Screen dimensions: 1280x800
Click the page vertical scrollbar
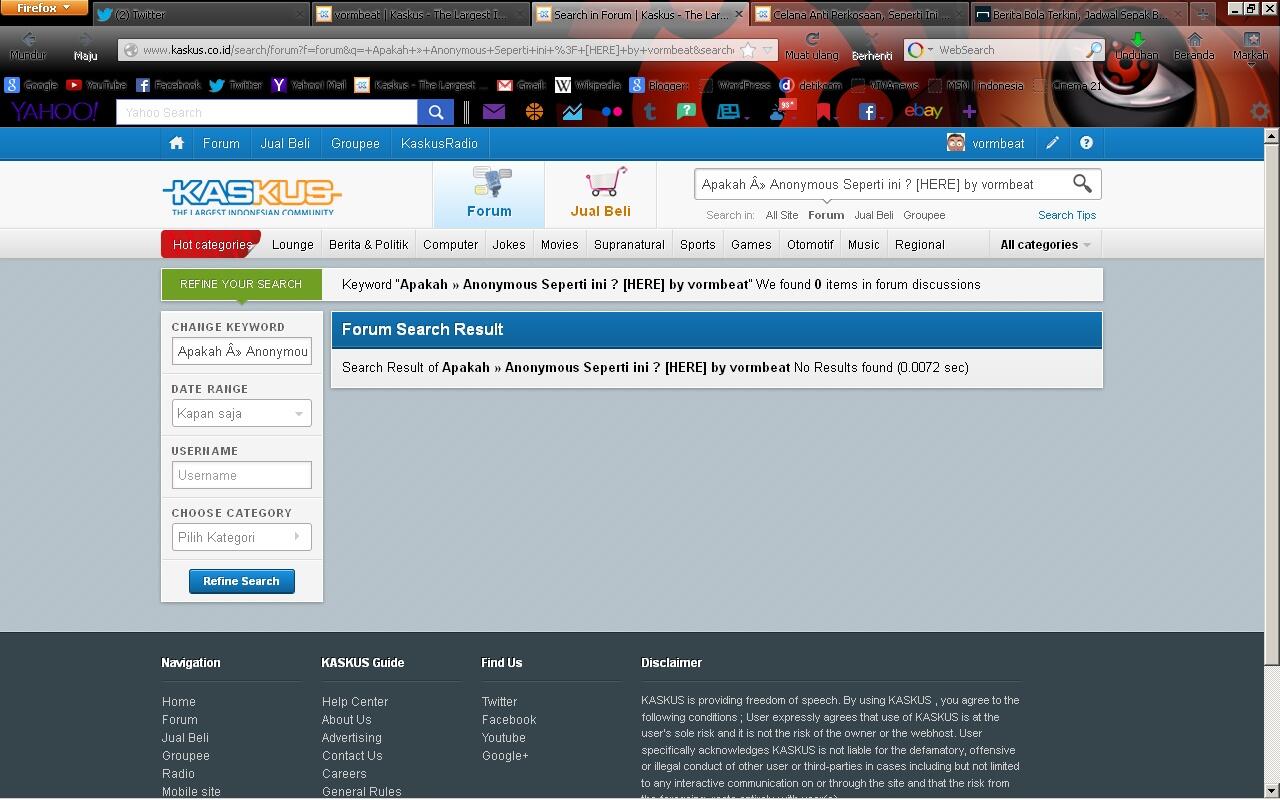coord(1272,463)
